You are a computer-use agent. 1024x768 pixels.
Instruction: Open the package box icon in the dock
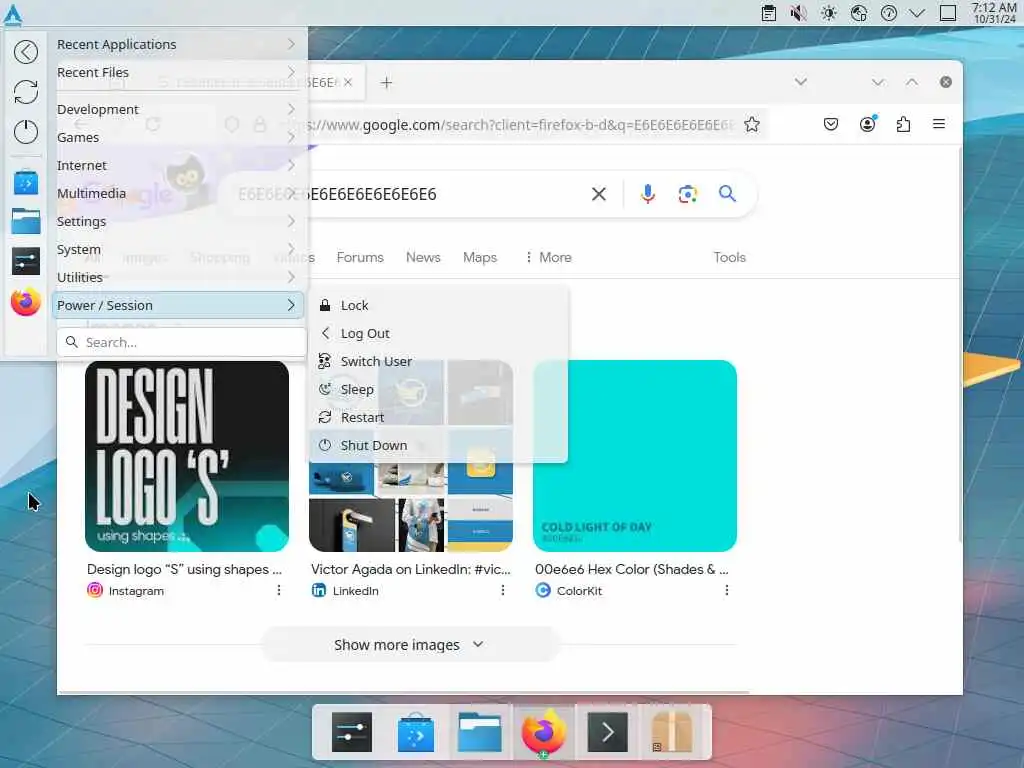(671, 733)
